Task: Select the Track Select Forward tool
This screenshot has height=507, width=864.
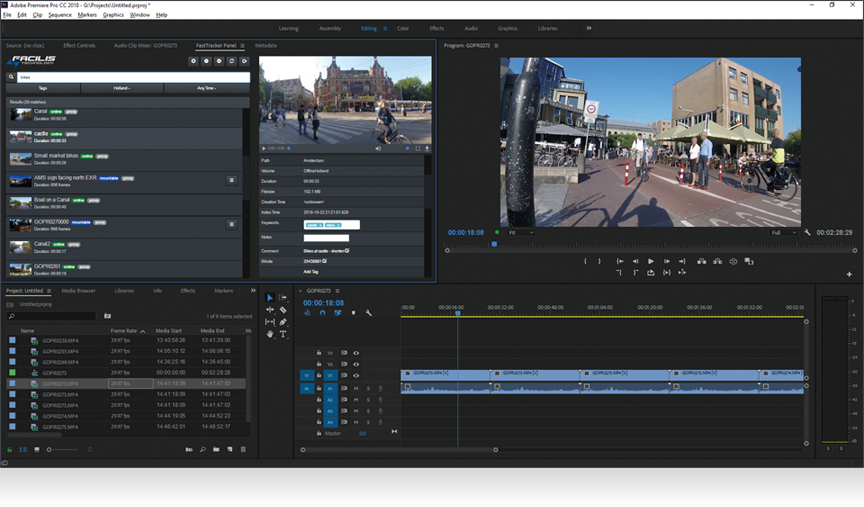Action: 283,298
